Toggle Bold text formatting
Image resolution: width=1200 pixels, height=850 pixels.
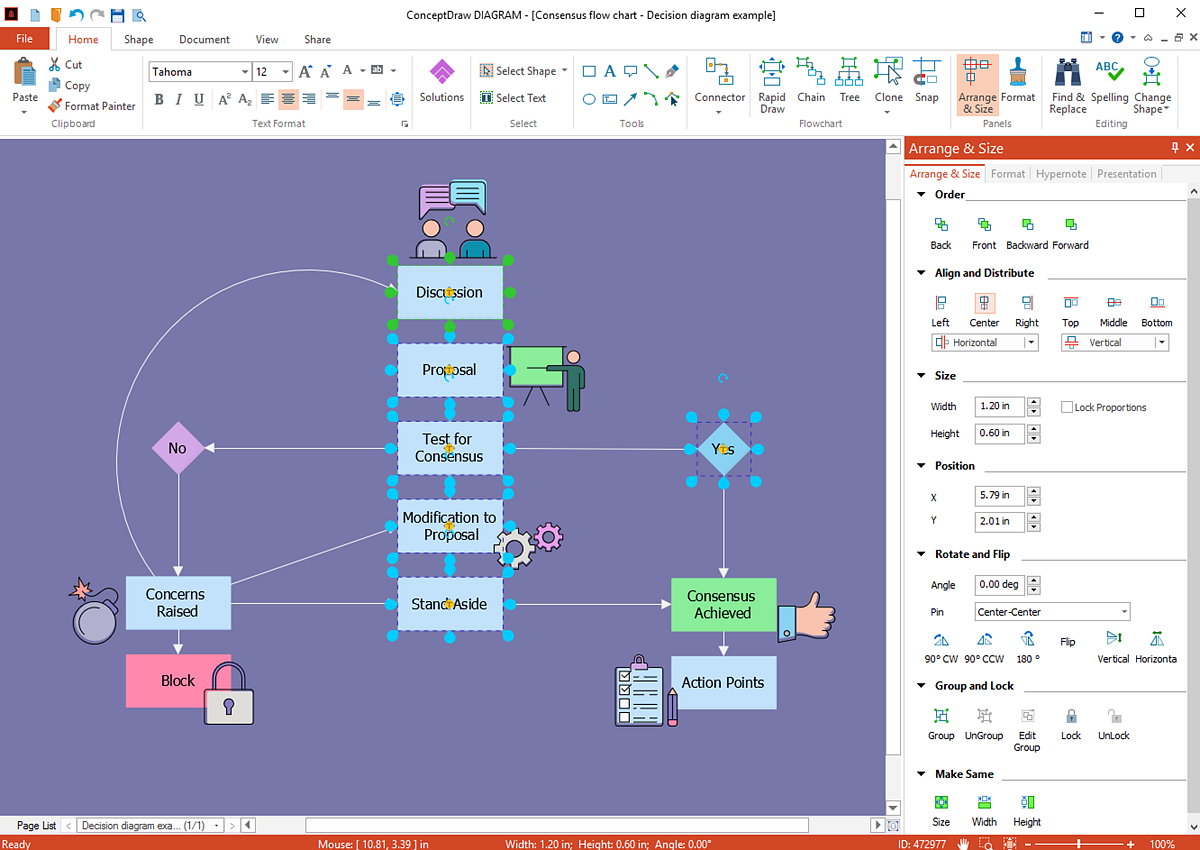[x=158, y=99]
